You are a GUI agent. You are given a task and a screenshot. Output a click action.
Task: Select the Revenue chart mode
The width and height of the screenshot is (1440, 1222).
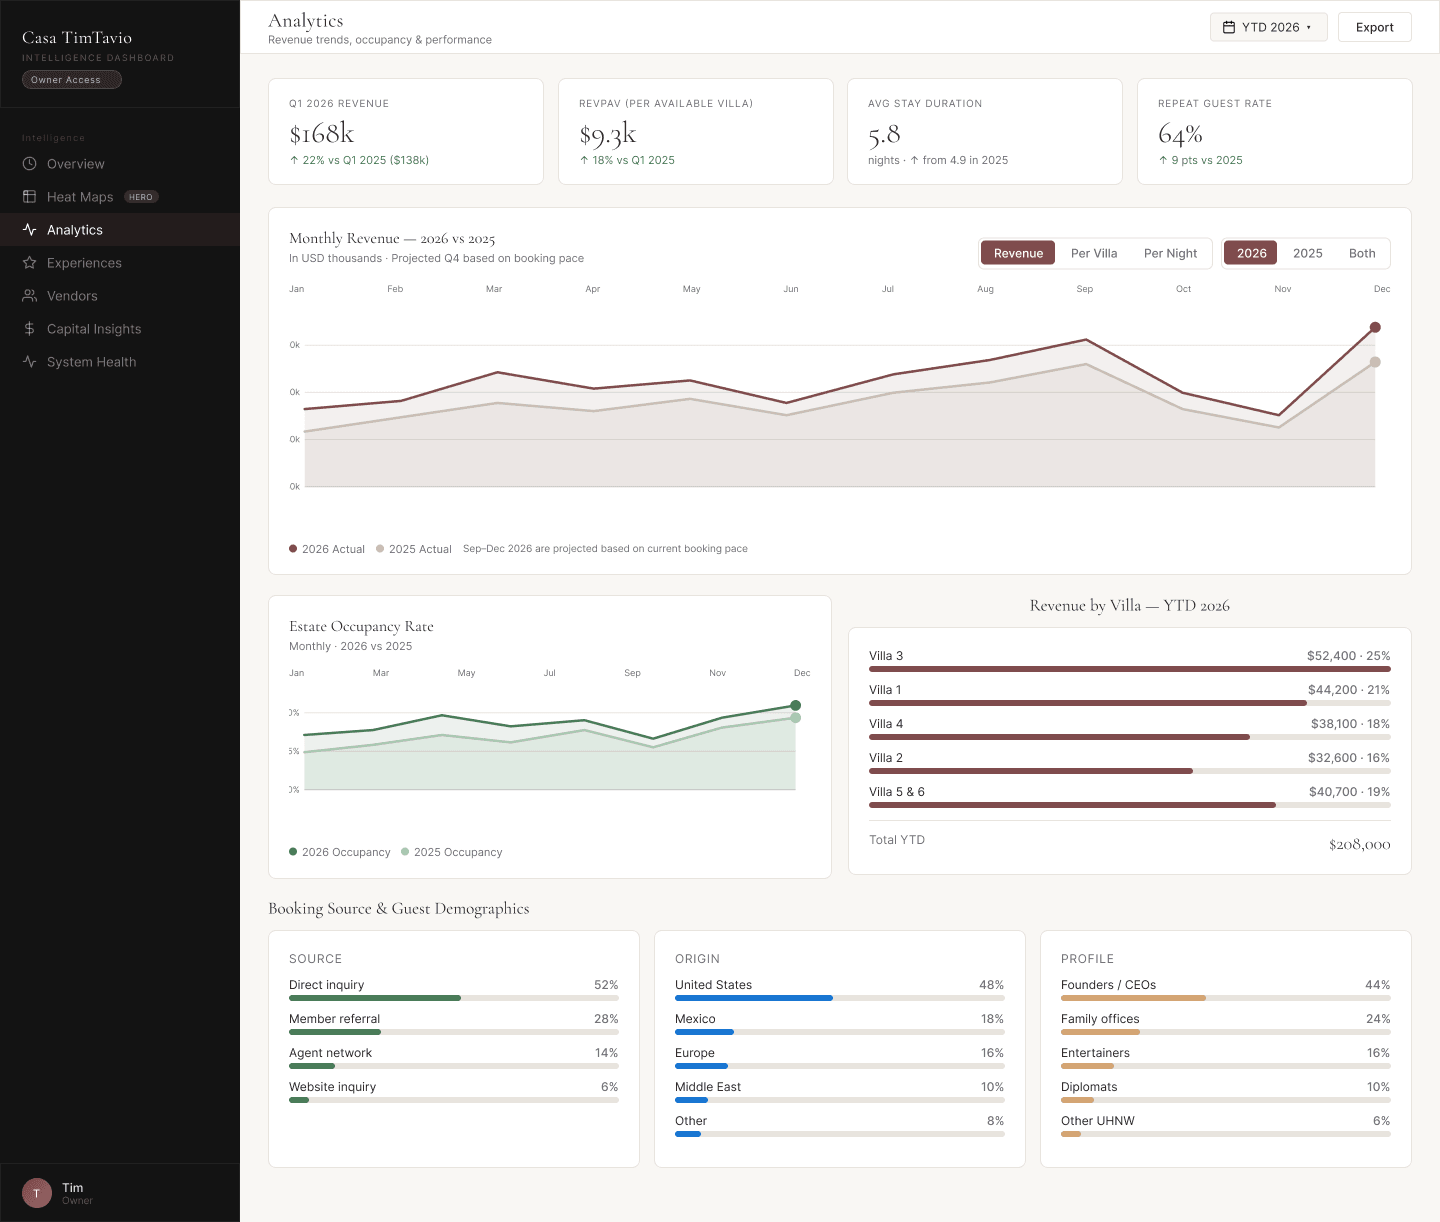[1018, 253]
